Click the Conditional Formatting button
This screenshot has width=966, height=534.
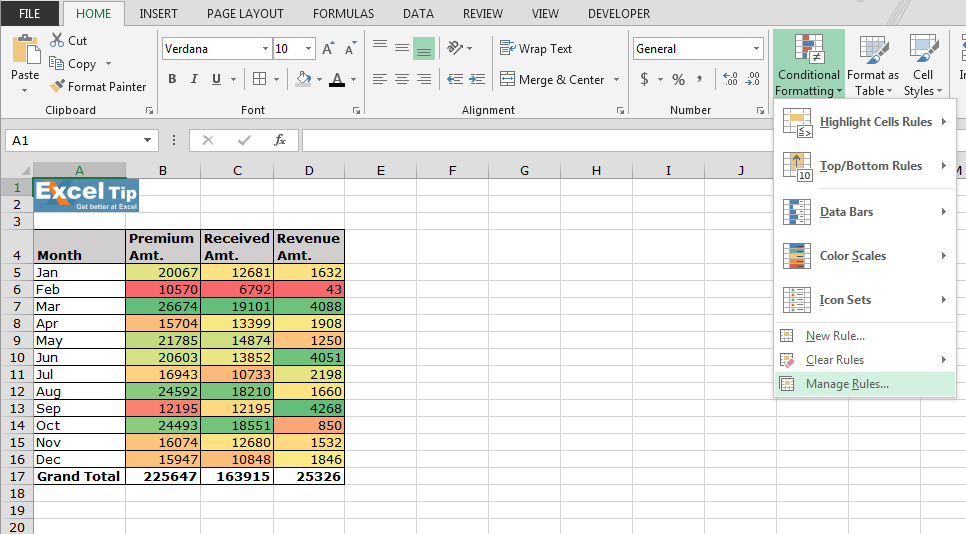(808, 64)
